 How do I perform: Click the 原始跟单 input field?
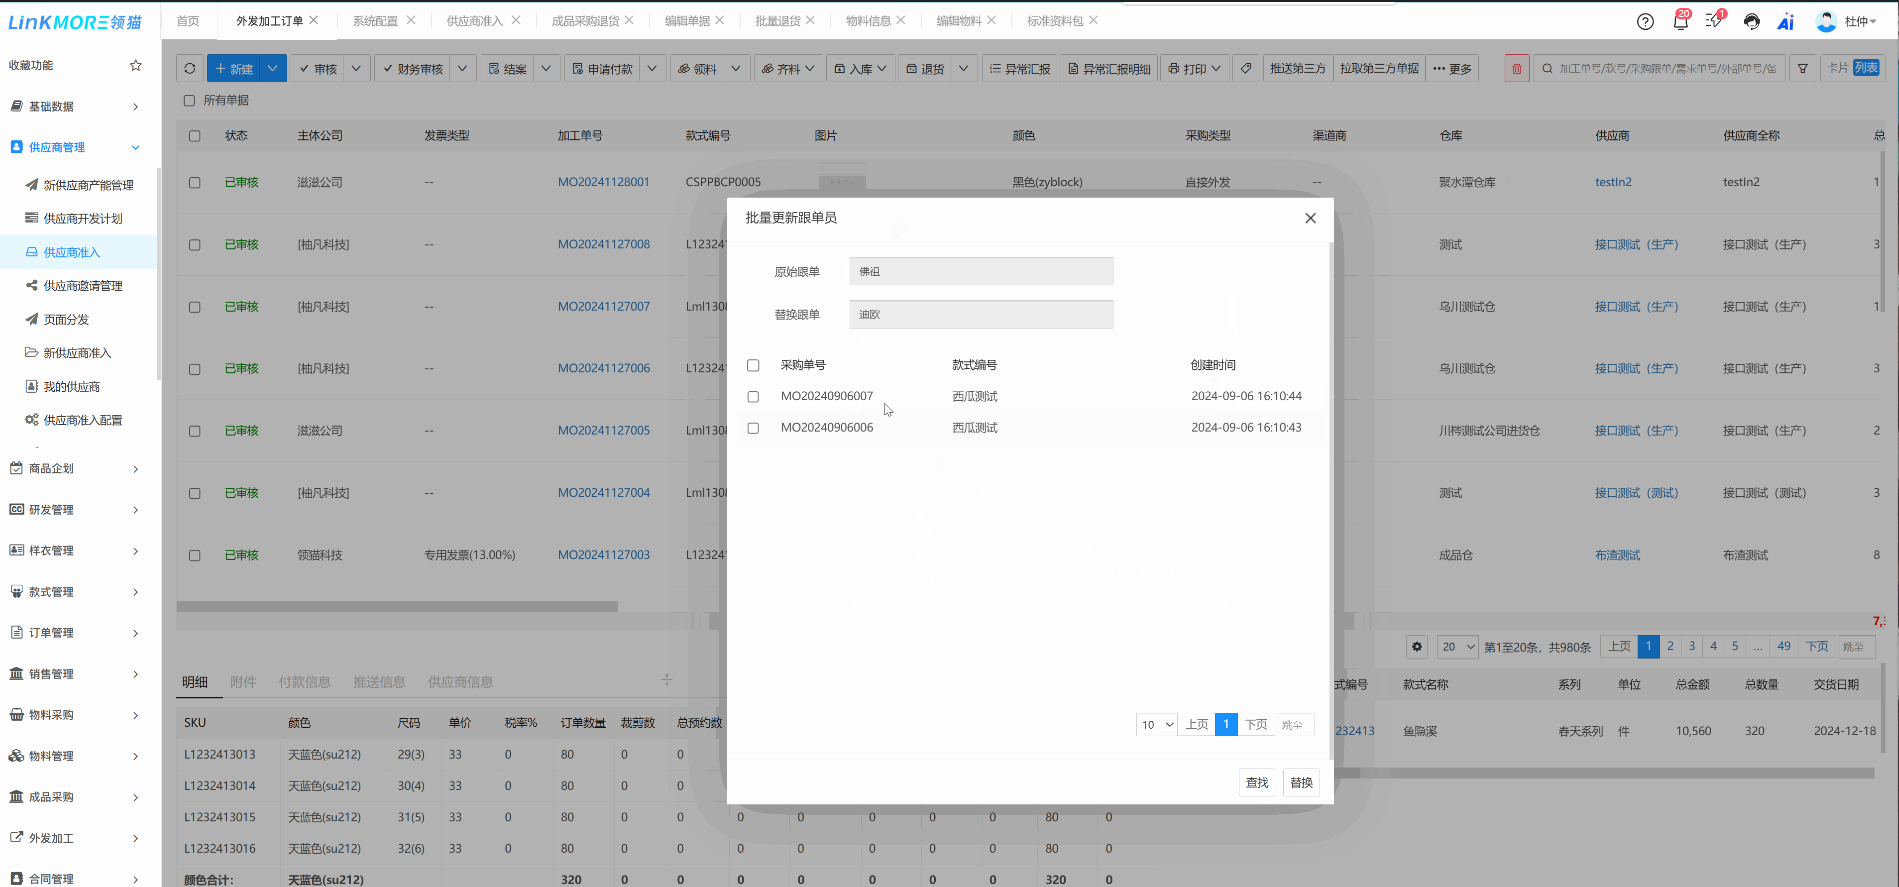(980, 272)
